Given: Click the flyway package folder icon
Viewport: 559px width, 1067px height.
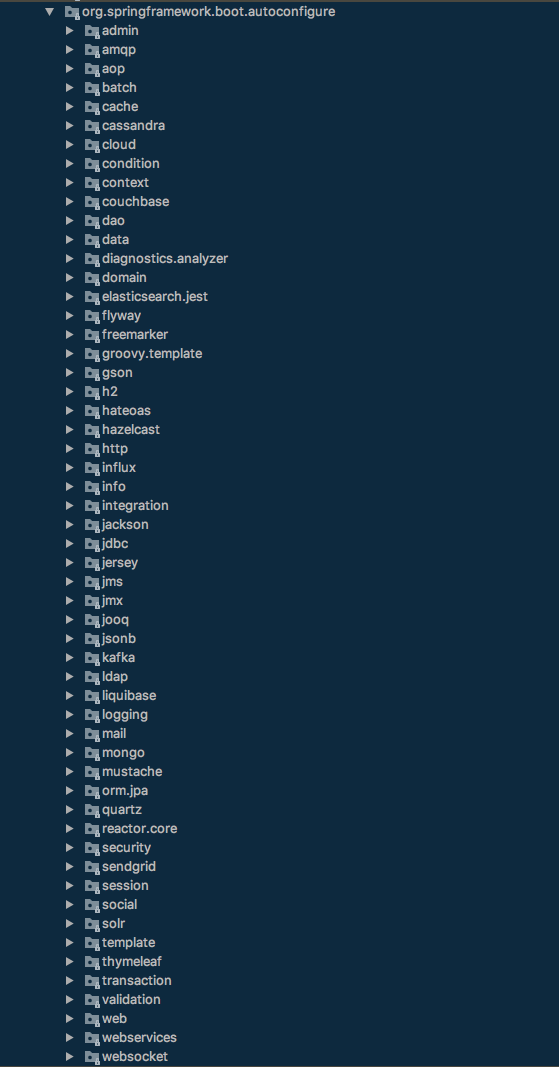Looking at the screenshot, I should pyautogui.click(x=92, y=316).
